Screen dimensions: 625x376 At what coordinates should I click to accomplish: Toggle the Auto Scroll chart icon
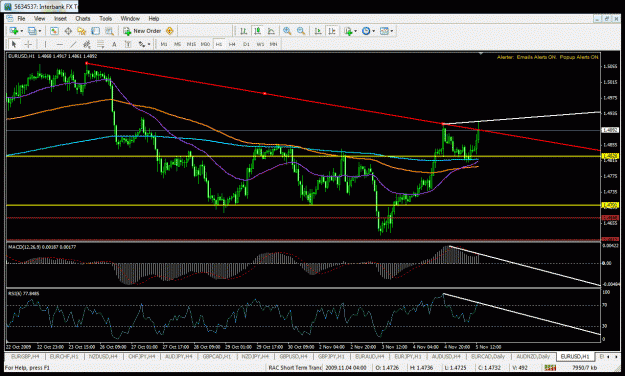pyautogui.click(x=318, y=31)
